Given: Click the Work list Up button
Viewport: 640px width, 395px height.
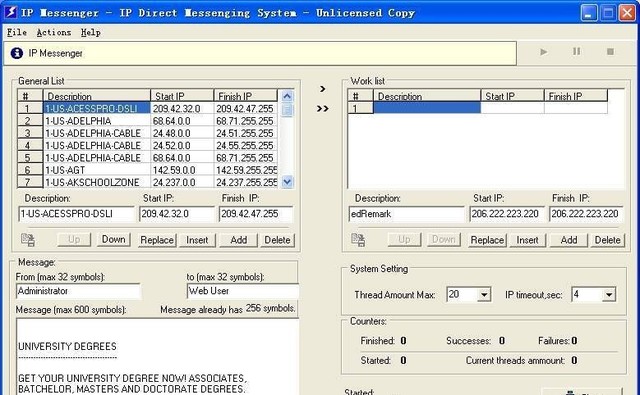Looking at the screenshot, I should (x=404, y=240).
